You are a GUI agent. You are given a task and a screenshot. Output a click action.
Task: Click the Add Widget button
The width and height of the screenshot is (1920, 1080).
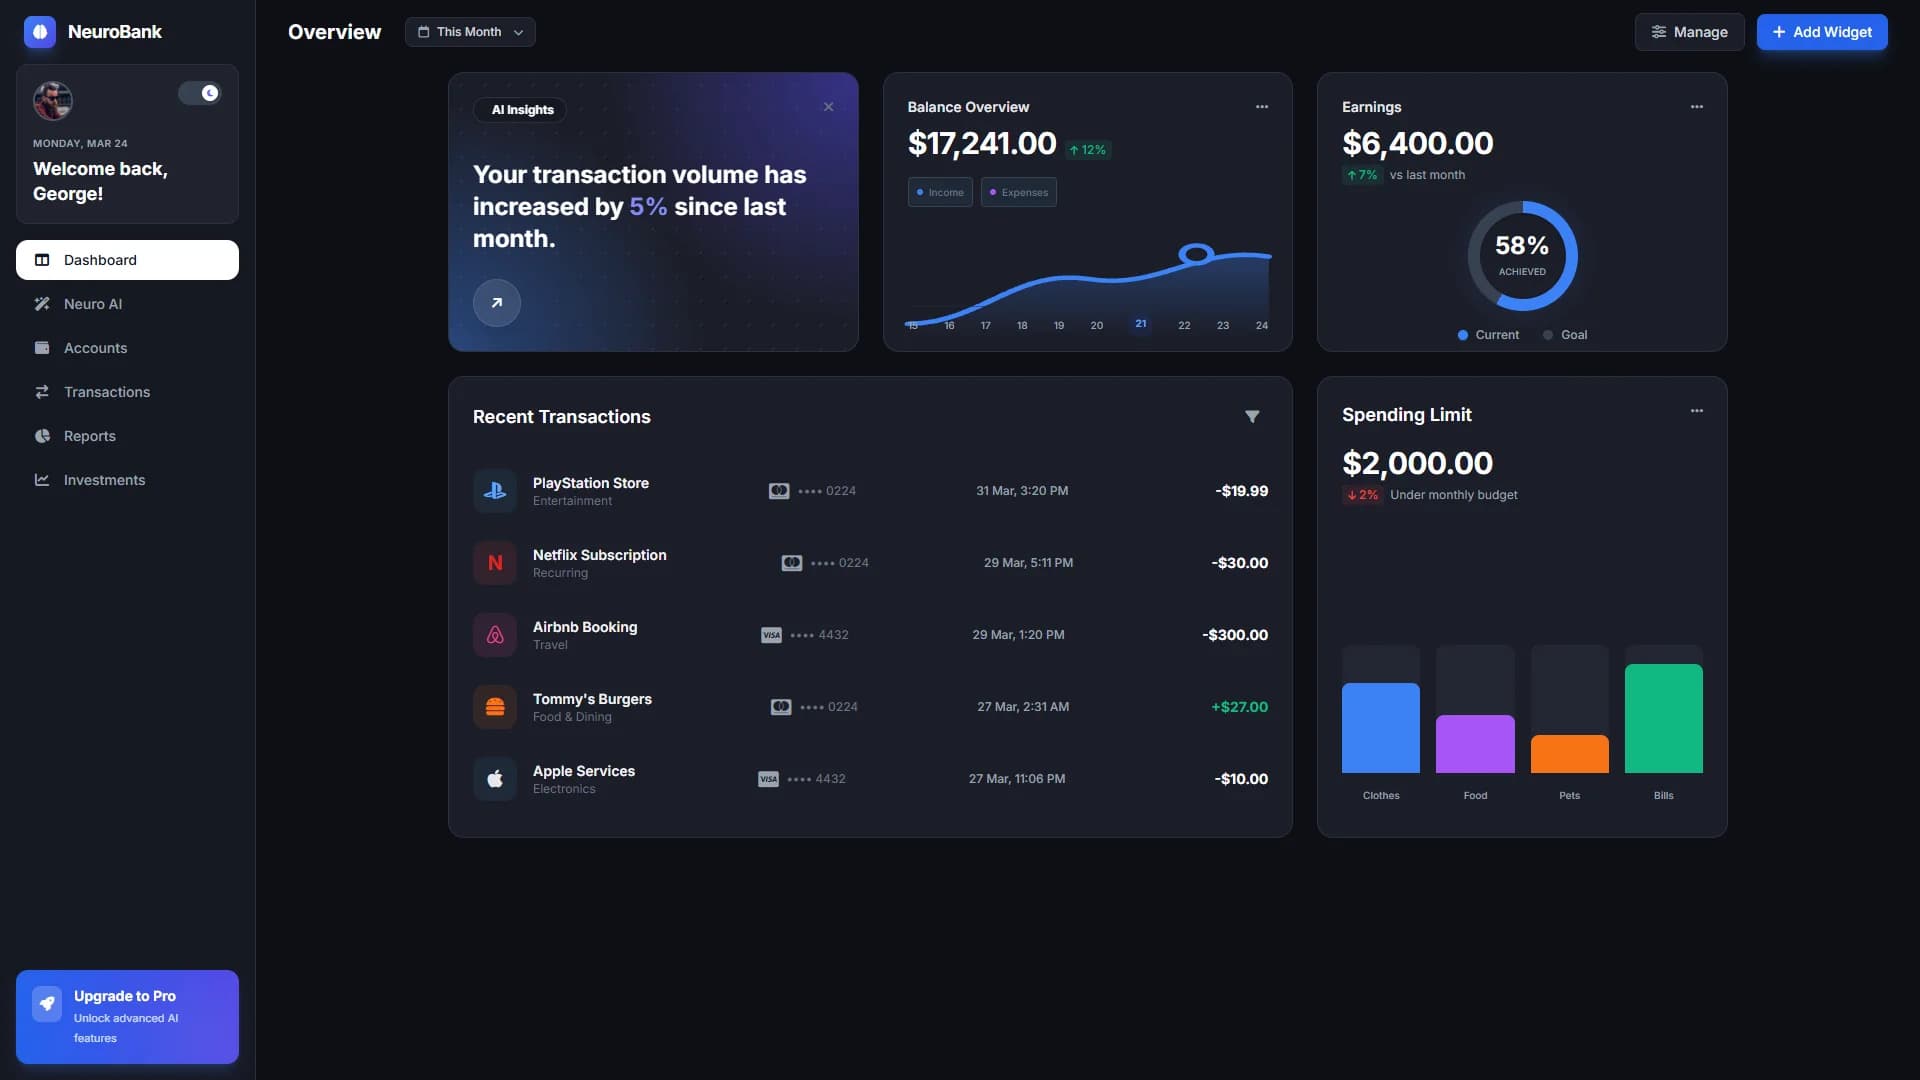point(1821,31)
